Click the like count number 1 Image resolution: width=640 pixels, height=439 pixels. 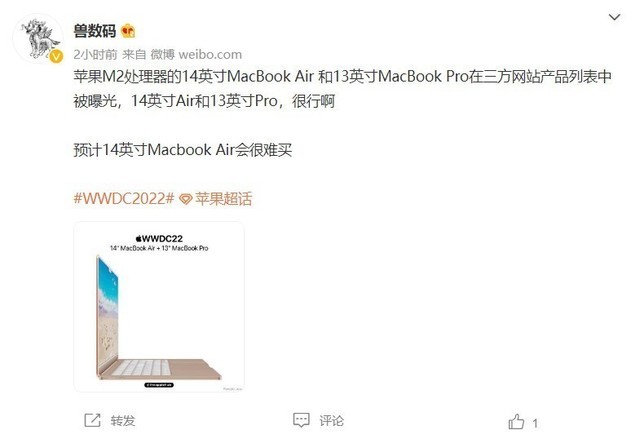(x=535, y=423)
